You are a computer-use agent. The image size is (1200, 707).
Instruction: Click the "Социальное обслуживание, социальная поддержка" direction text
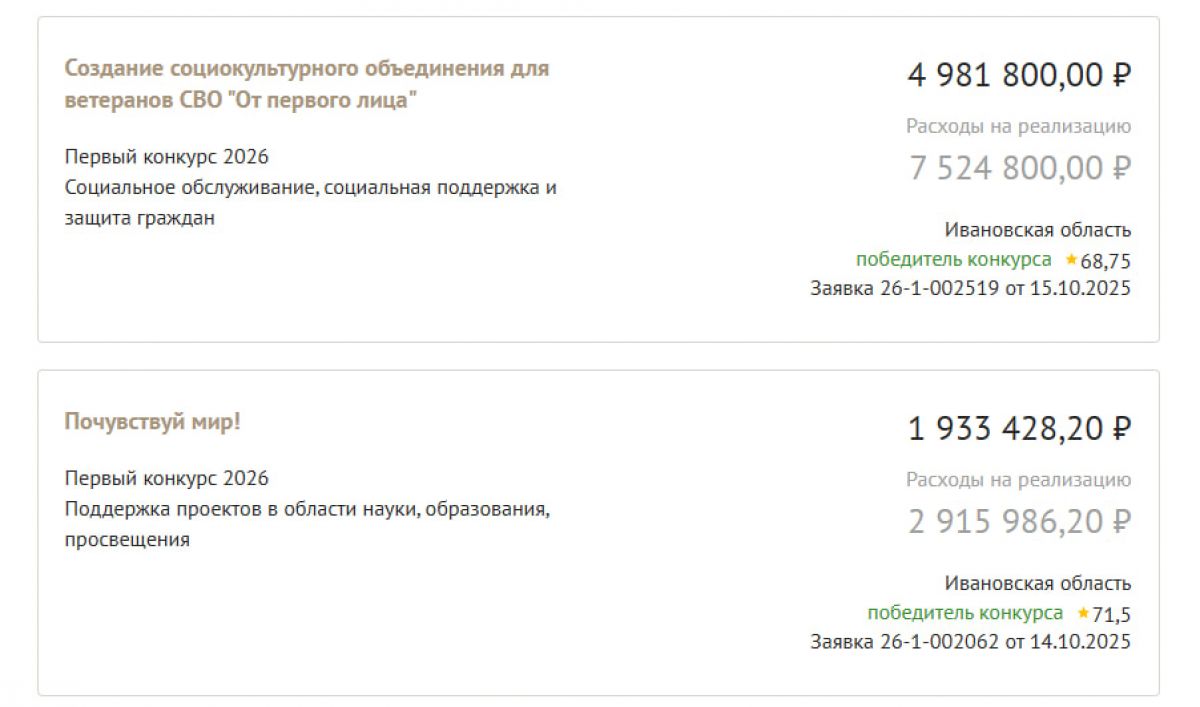pos(310,188)
